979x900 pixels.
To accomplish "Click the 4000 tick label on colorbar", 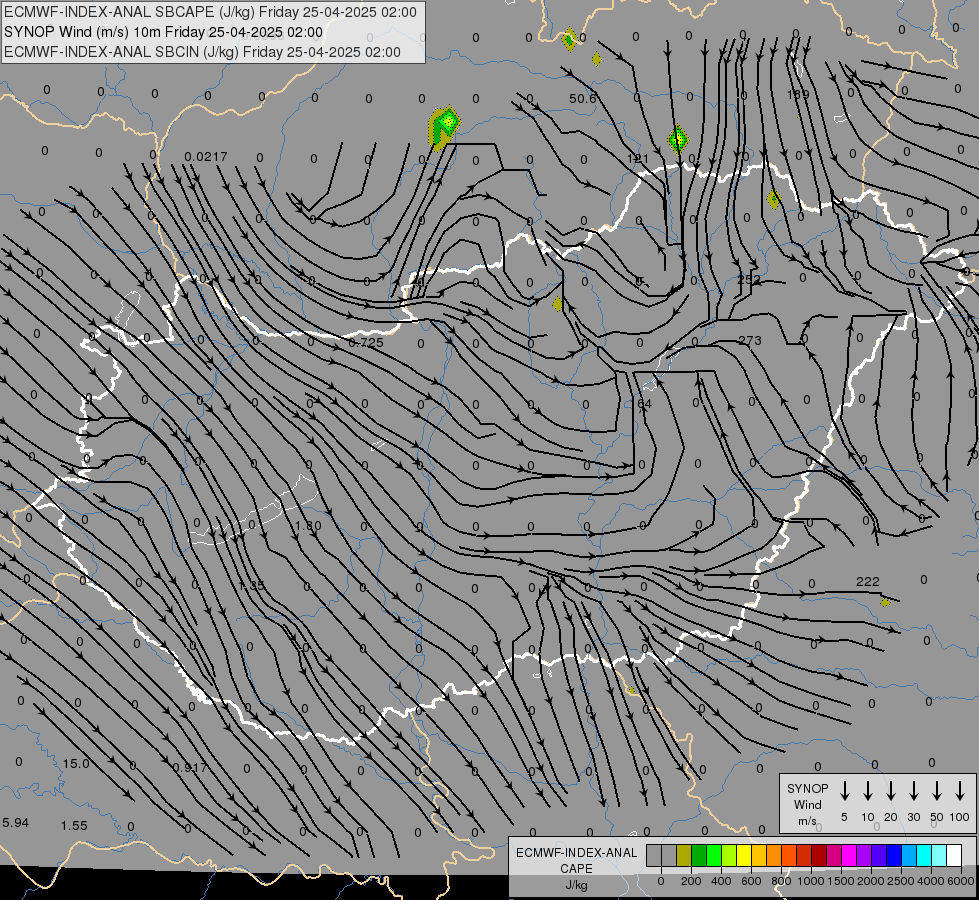I will coord(931,881).
